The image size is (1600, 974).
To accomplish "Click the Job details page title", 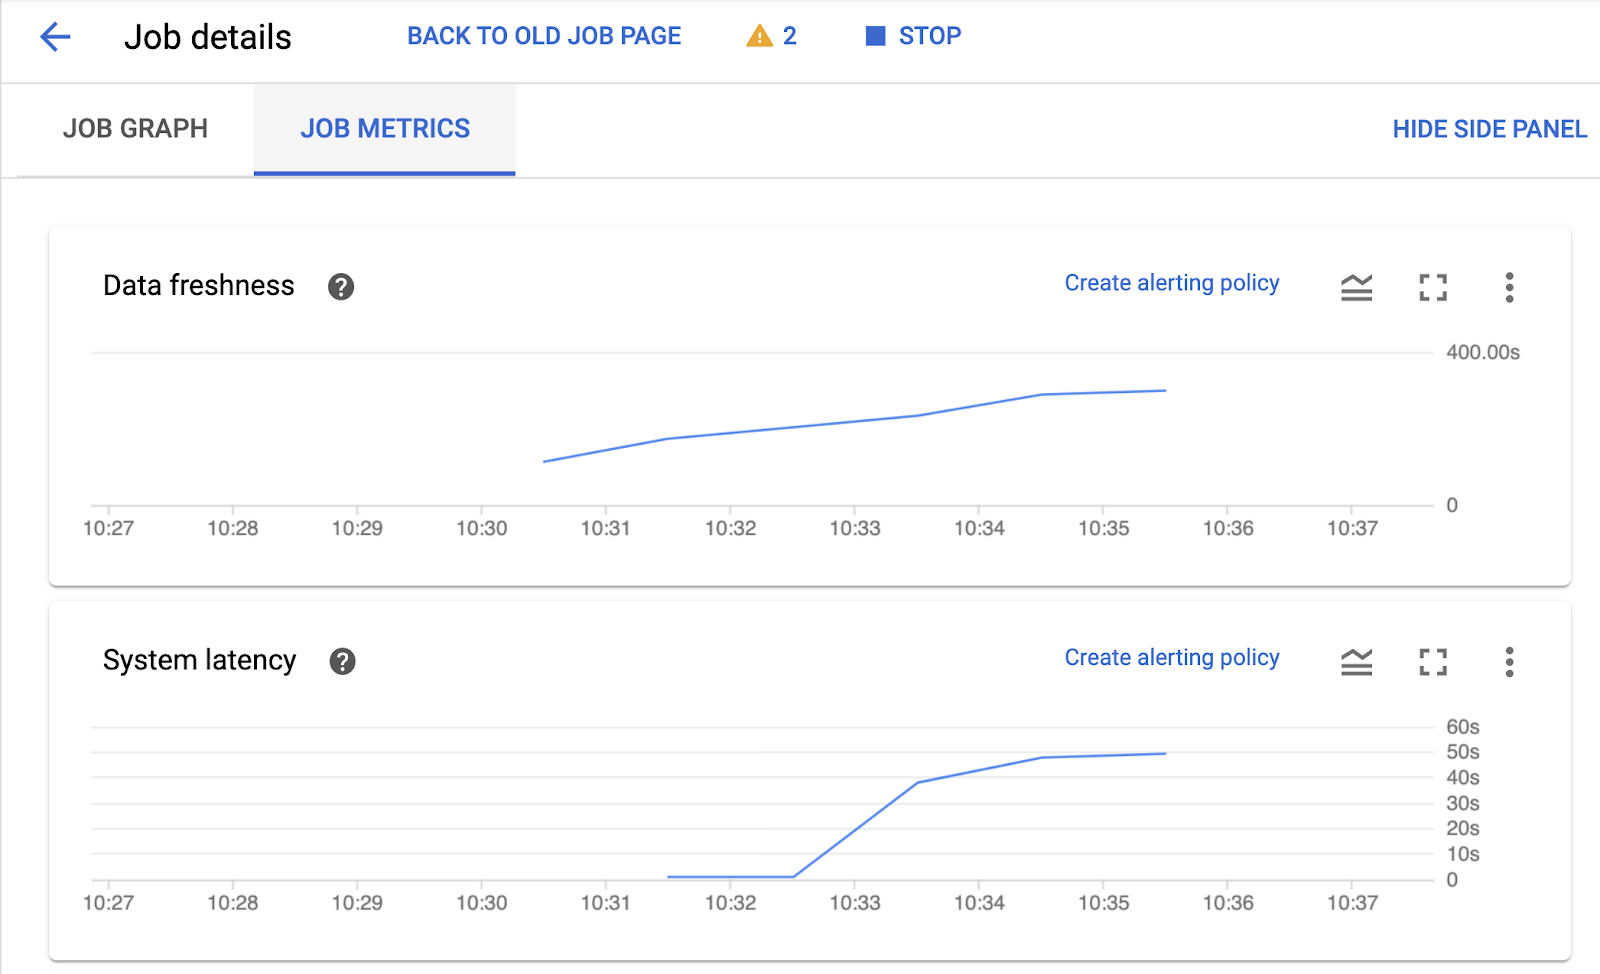I will click(207, 38).
